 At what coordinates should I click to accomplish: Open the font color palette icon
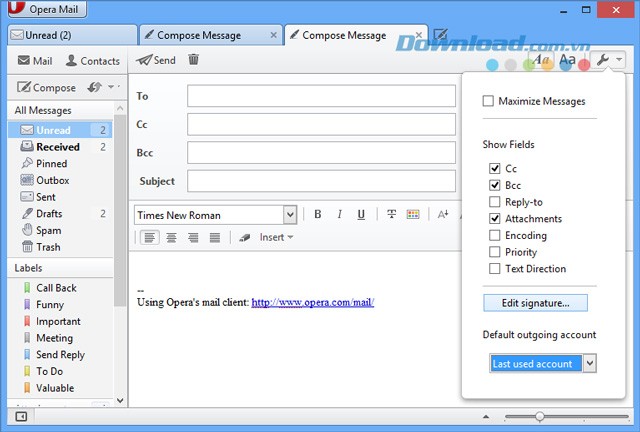pos(413,214)
